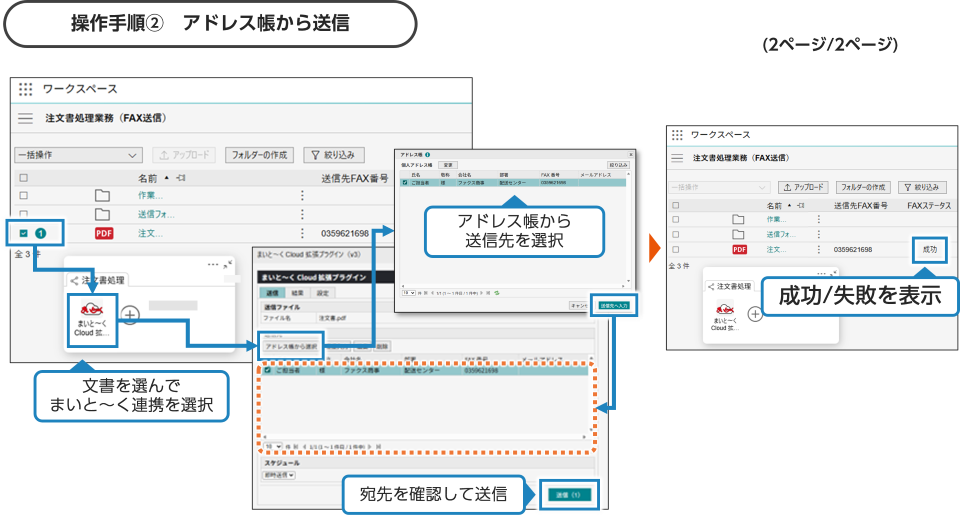960x516 pixels.
Task: Open 一括操作 dropdown in right window
Action: (718, 187)
